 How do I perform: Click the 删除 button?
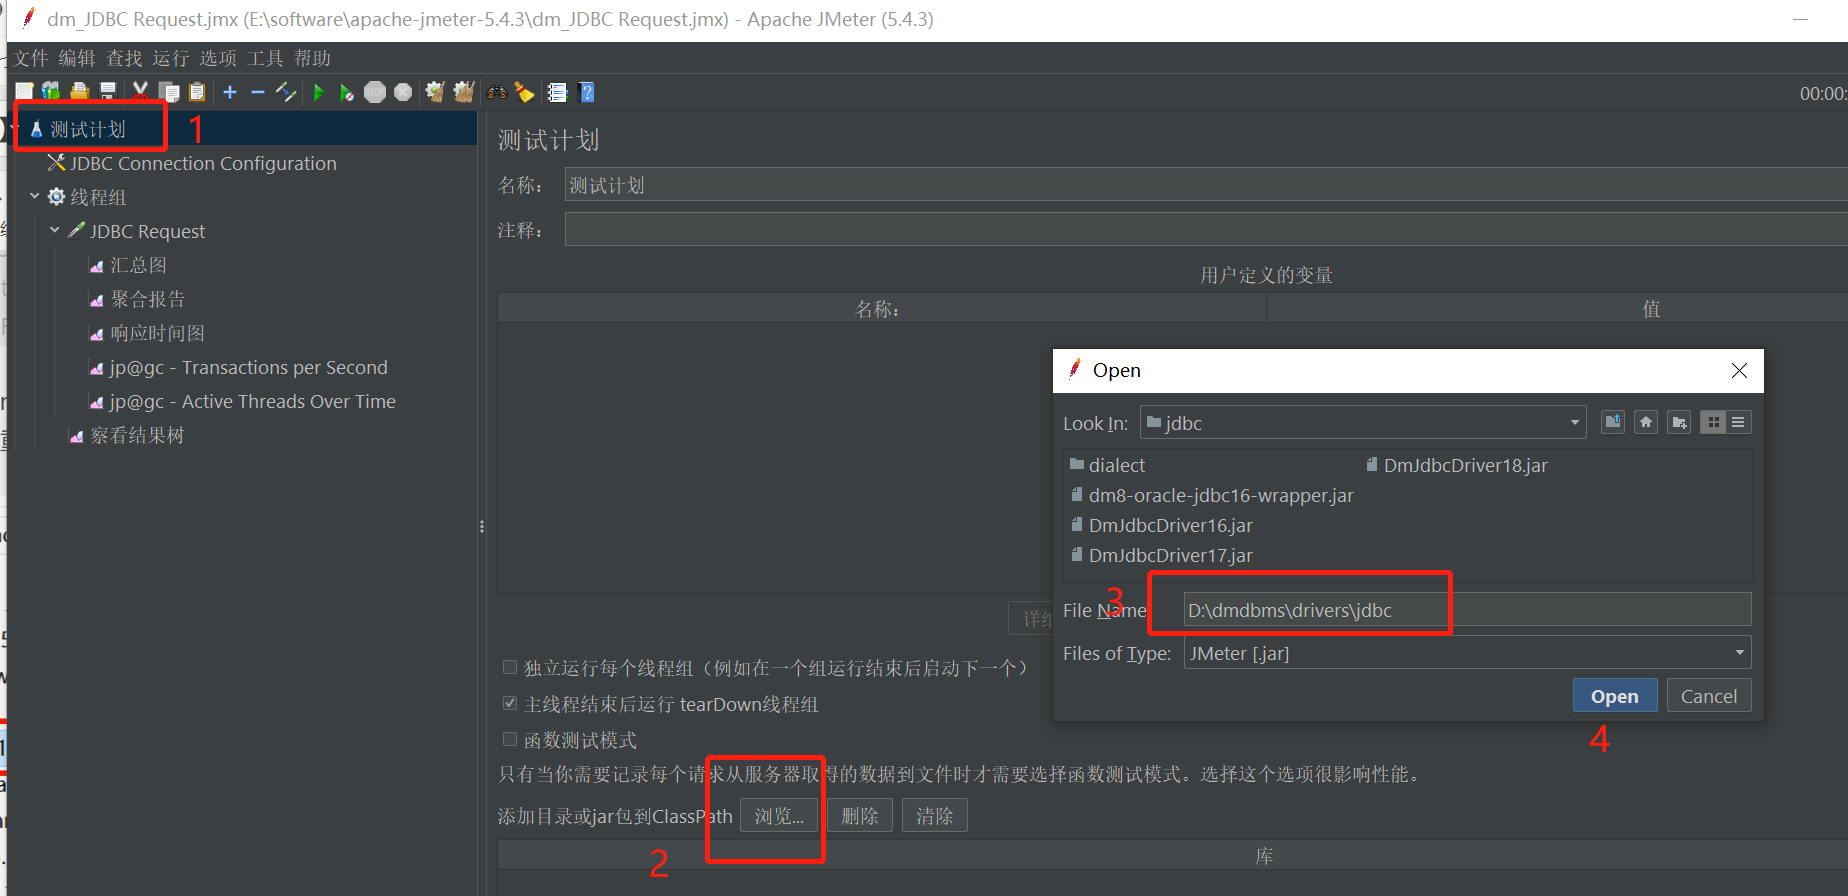pos(860,816)
